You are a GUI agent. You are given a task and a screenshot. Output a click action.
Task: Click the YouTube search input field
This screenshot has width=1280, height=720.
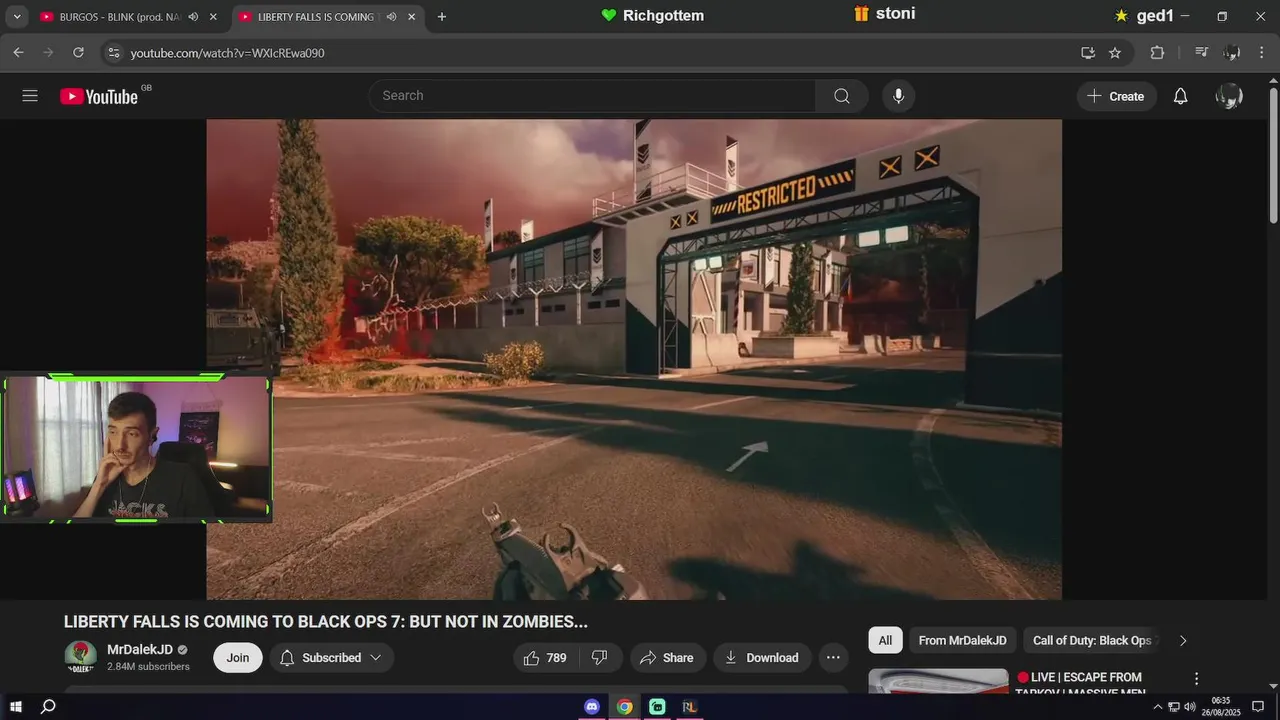[x=592, y=96]
